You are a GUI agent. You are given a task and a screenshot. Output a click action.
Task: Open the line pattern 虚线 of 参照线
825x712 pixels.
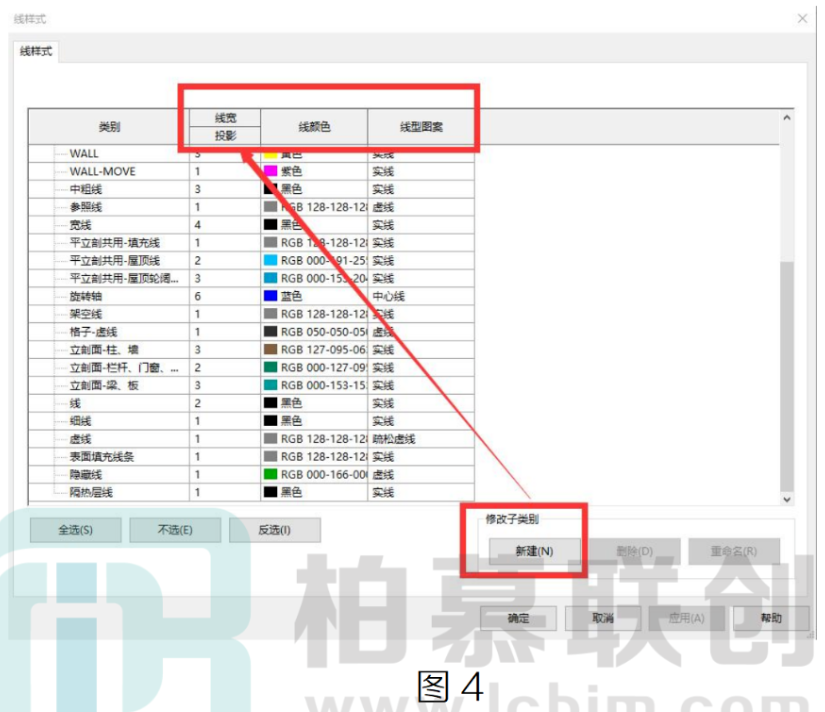pos(421,207)
